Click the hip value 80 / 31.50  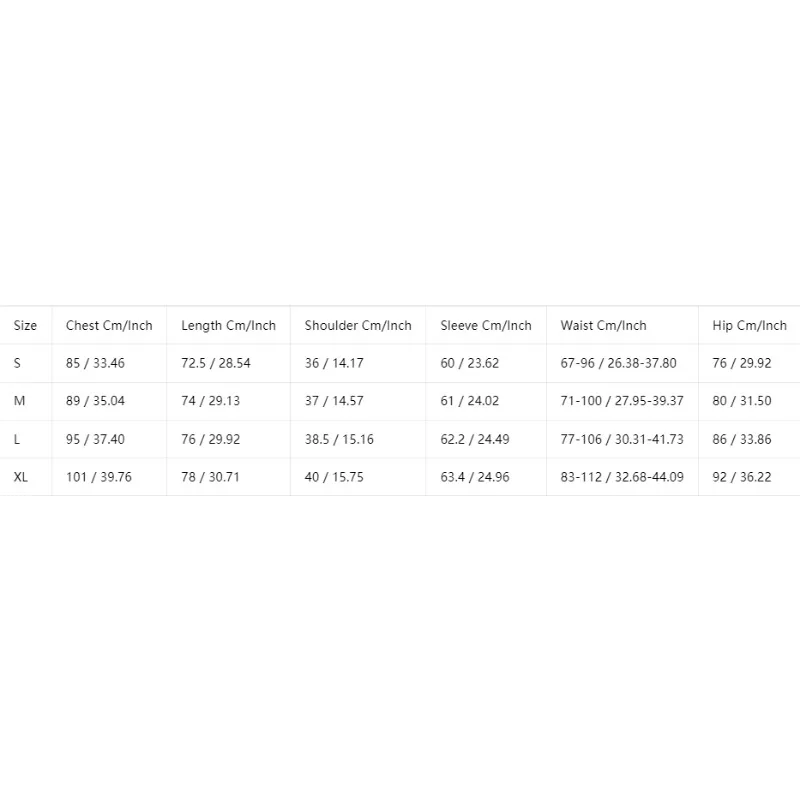click(741, 401)
